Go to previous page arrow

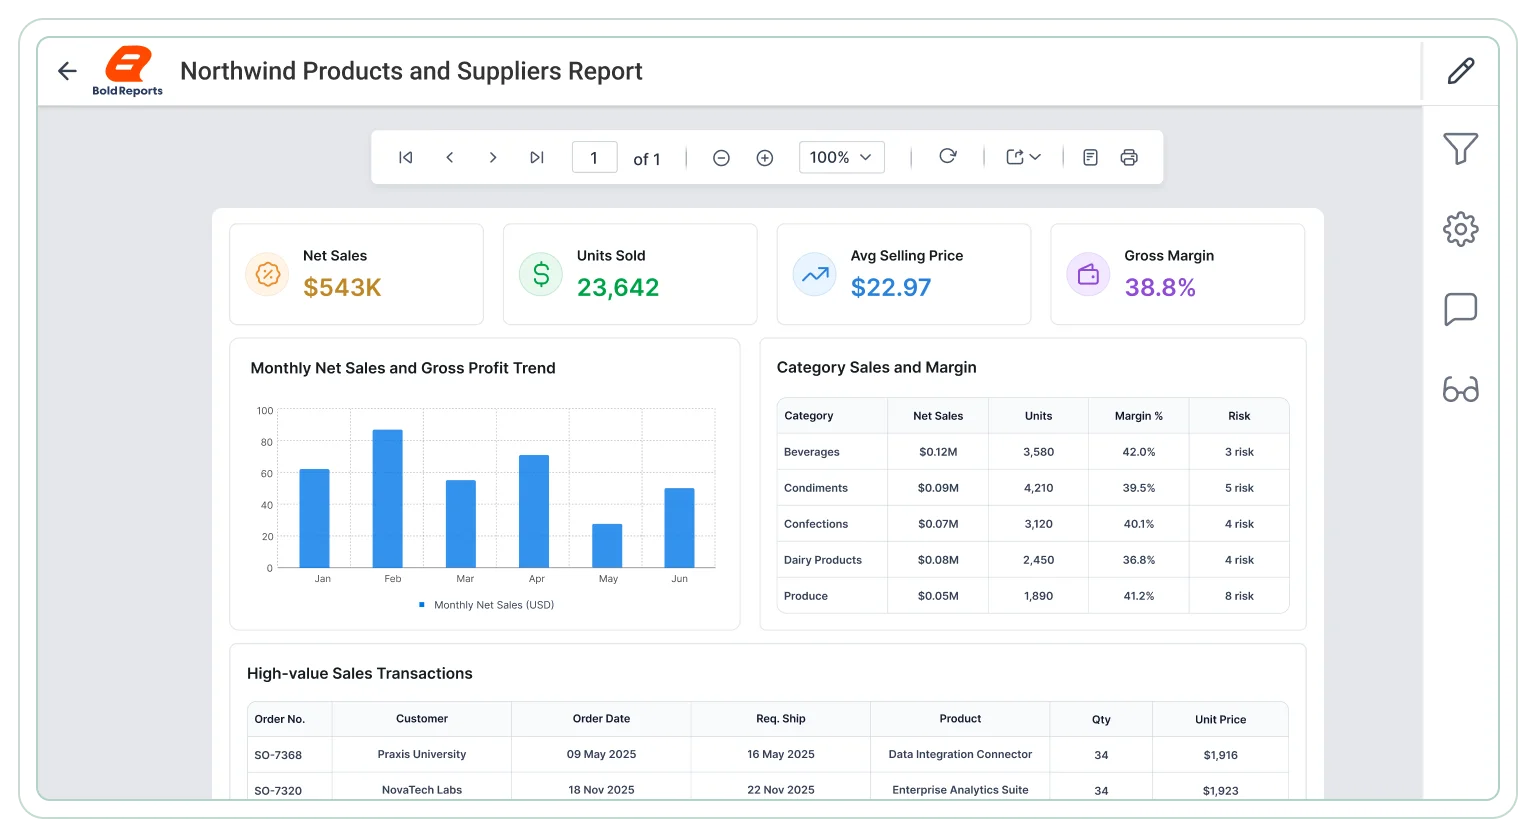[450, 157]
